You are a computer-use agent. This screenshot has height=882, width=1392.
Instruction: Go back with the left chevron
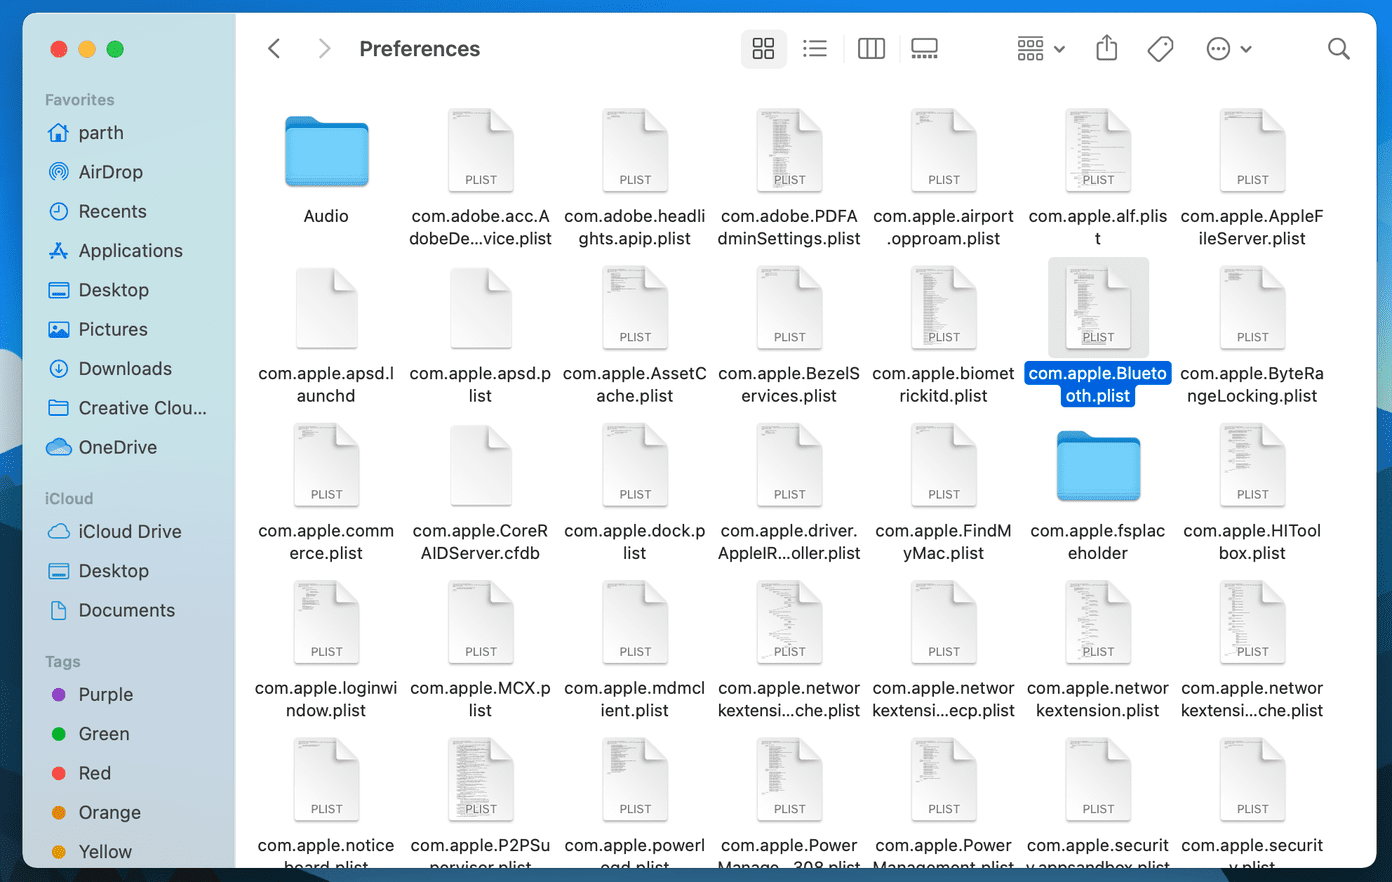click(x=274, y=48)
